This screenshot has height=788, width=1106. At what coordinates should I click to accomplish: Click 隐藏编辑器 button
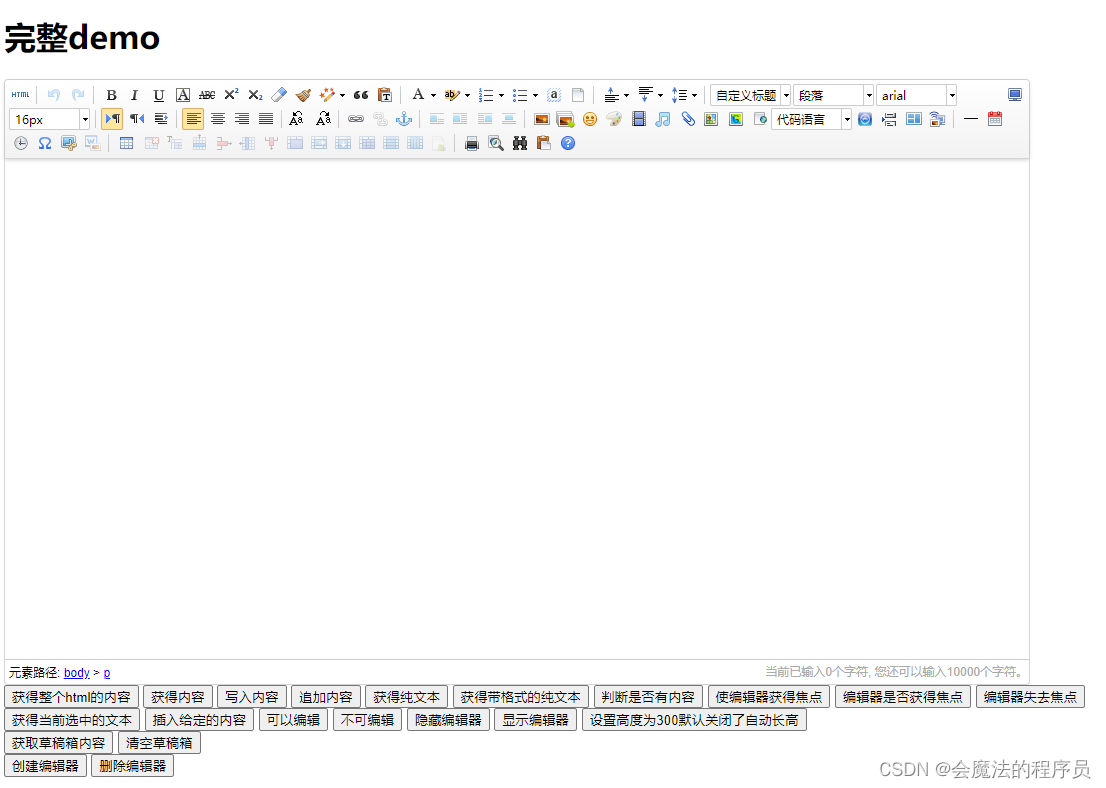pos(448,720)
